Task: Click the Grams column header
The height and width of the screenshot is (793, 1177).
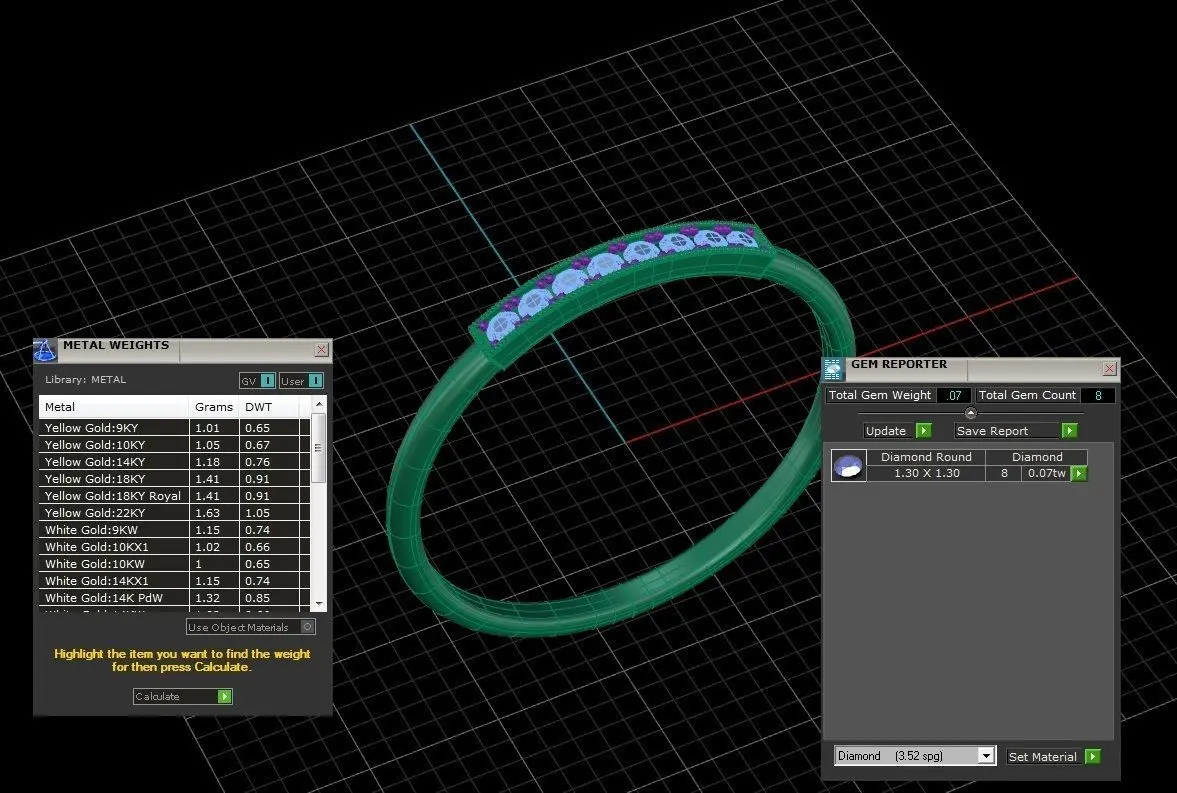Action: (214, 407)
